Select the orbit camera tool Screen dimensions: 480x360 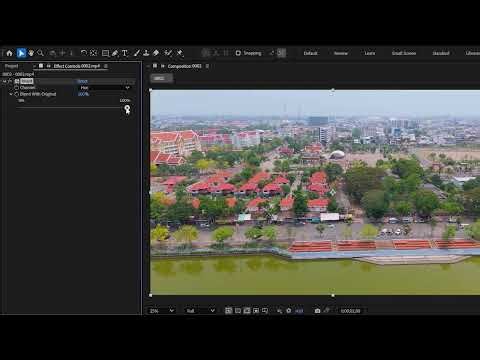coord(53,53)
